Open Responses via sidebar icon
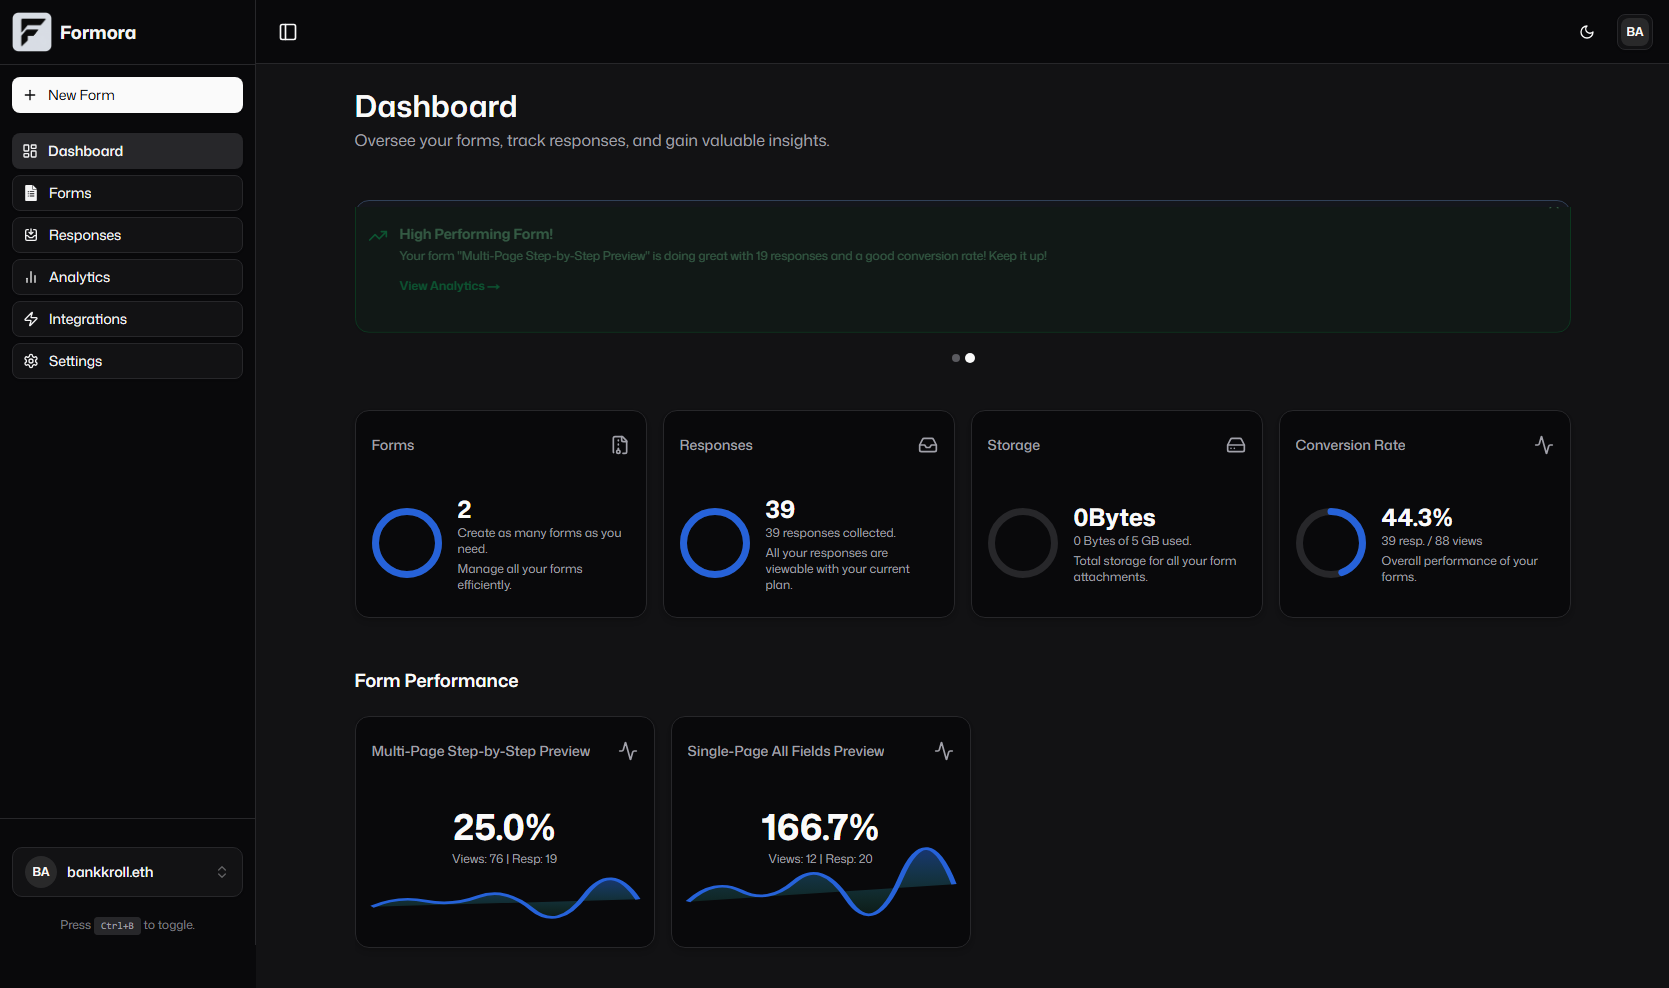 tap(31, 234)
